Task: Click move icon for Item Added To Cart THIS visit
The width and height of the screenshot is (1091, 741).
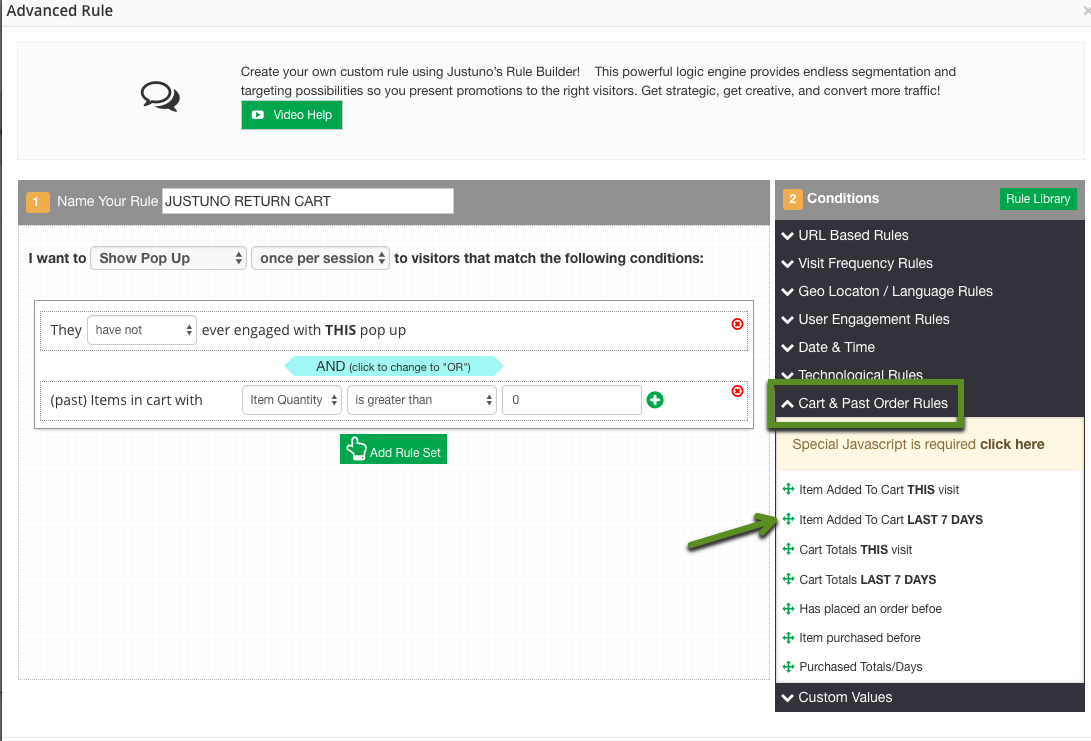Action: 788,490
